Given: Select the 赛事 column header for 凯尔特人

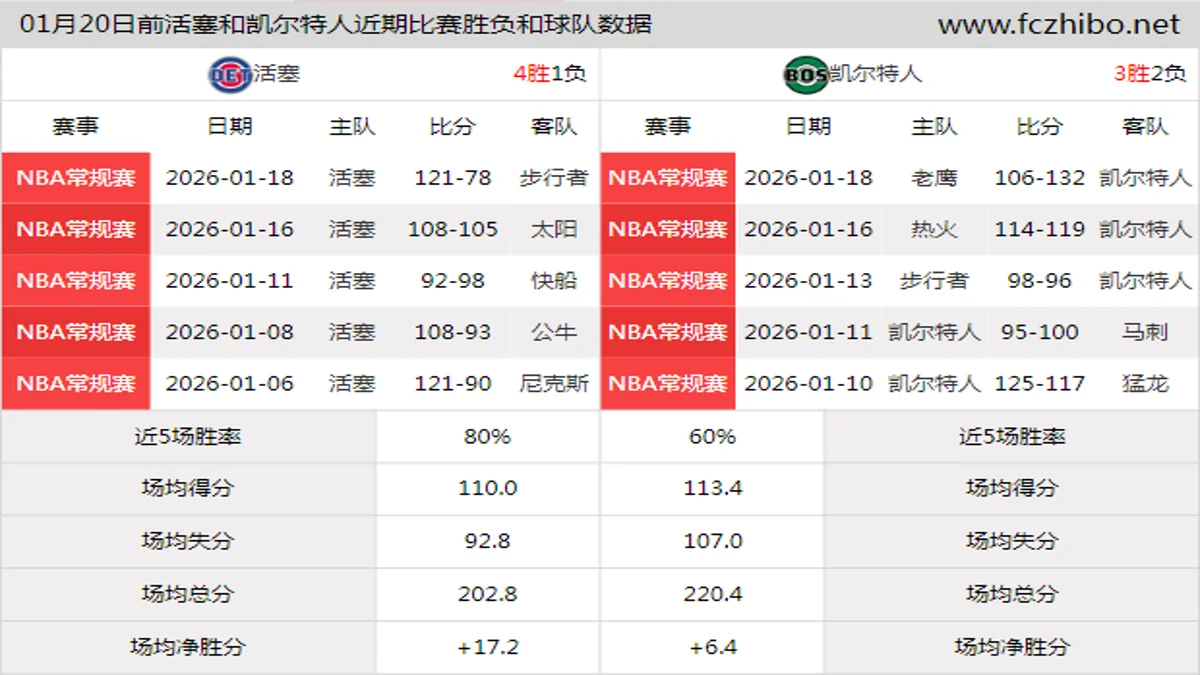Looking at the screenshot, I should point(667,127).
